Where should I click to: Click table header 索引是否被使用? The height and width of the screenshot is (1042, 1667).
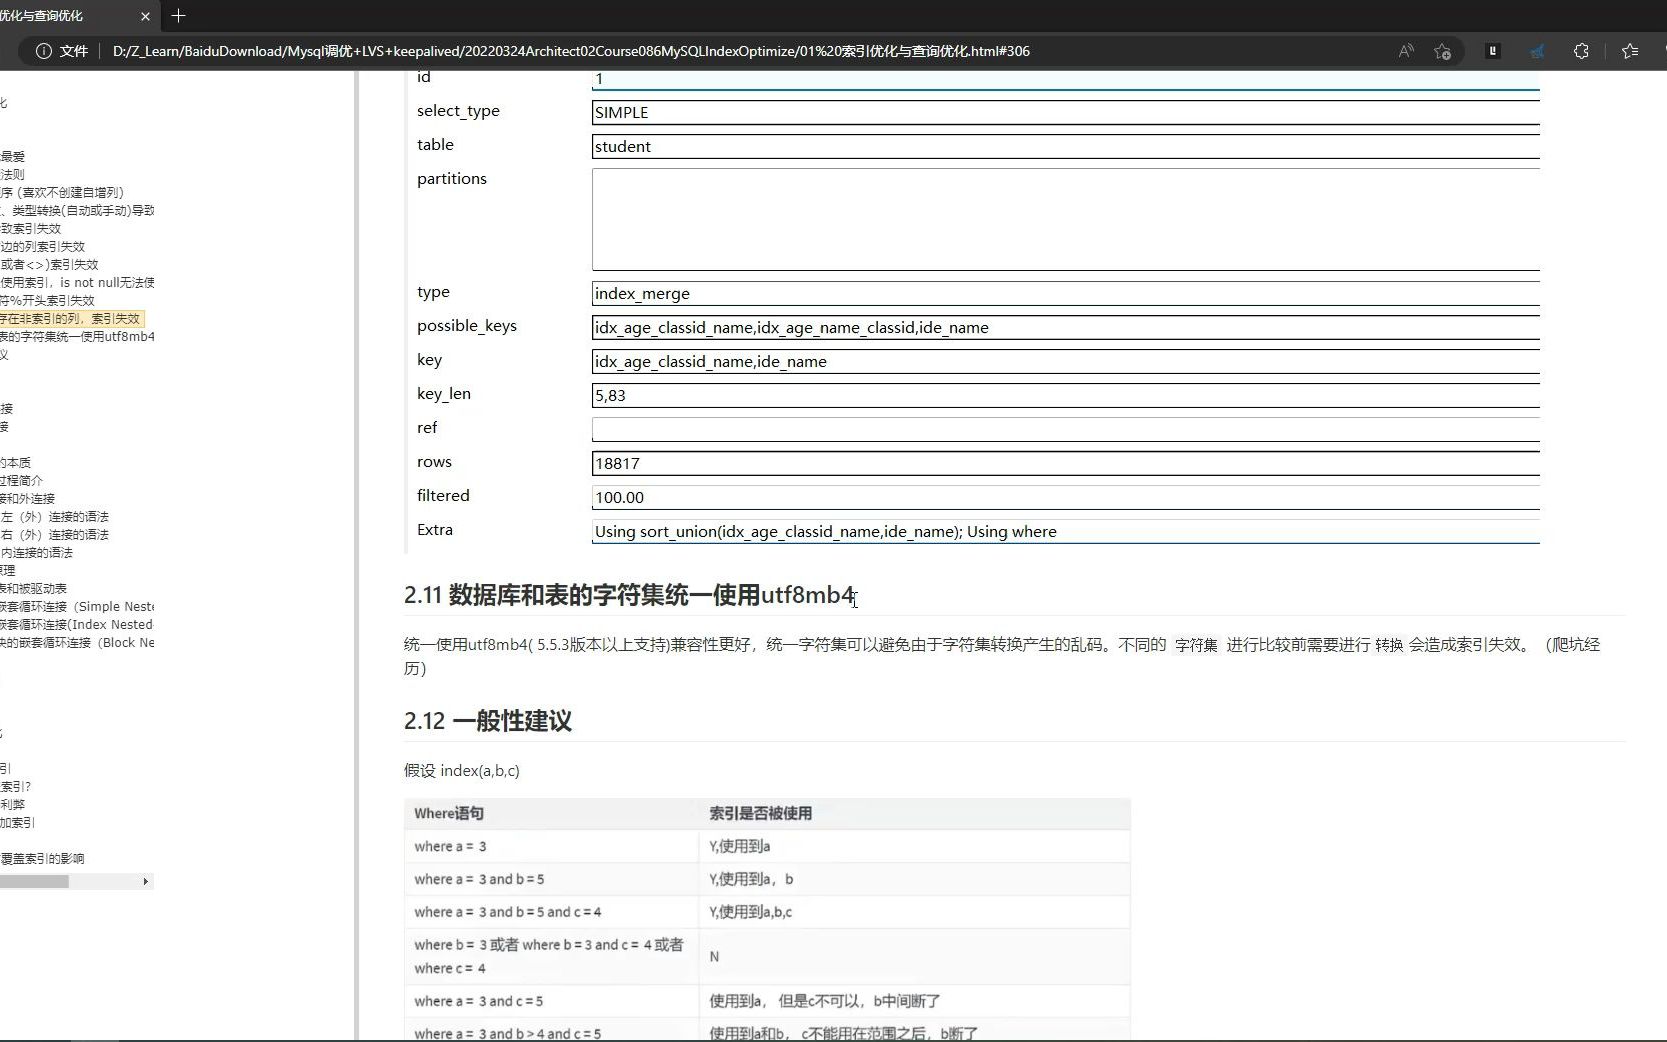[760, 814]
